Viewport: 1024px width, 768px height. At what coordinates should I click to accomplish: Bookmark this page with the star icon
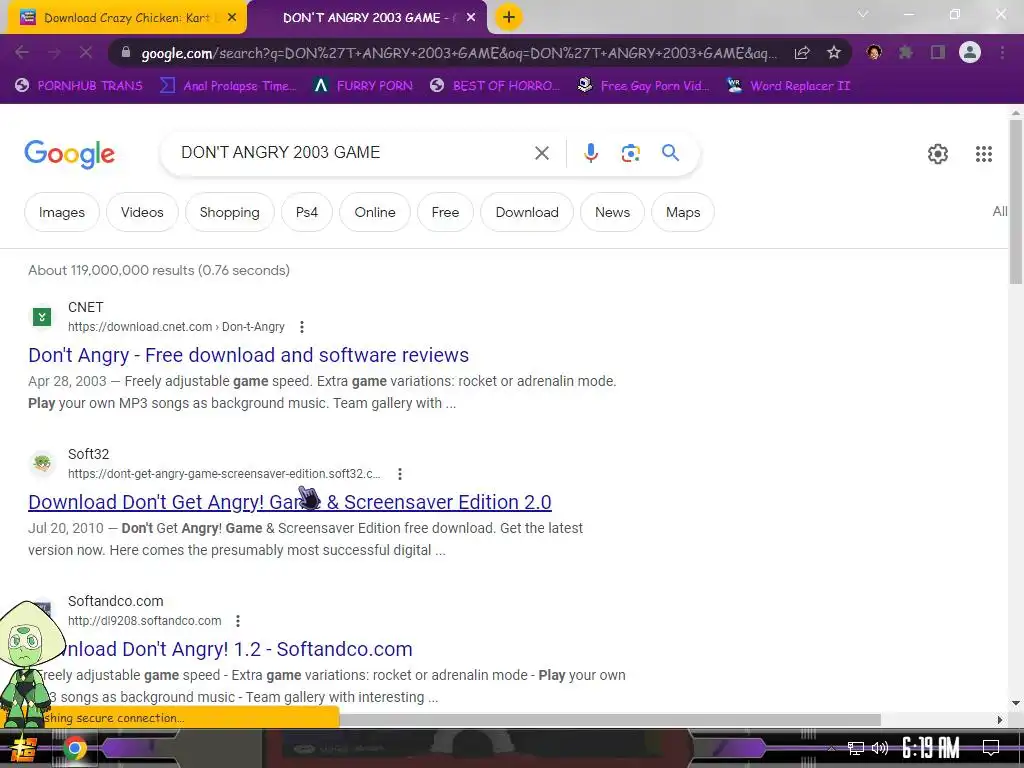(833, 53)
